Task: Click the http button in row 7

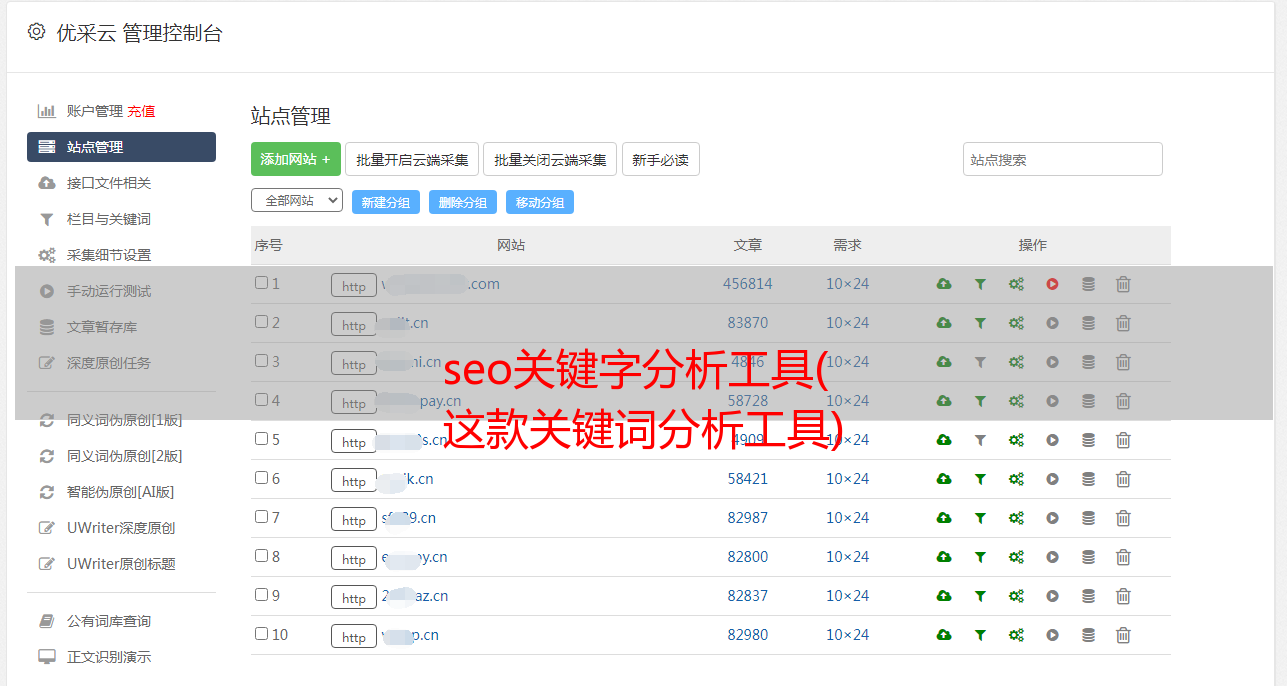Action: 354,520
